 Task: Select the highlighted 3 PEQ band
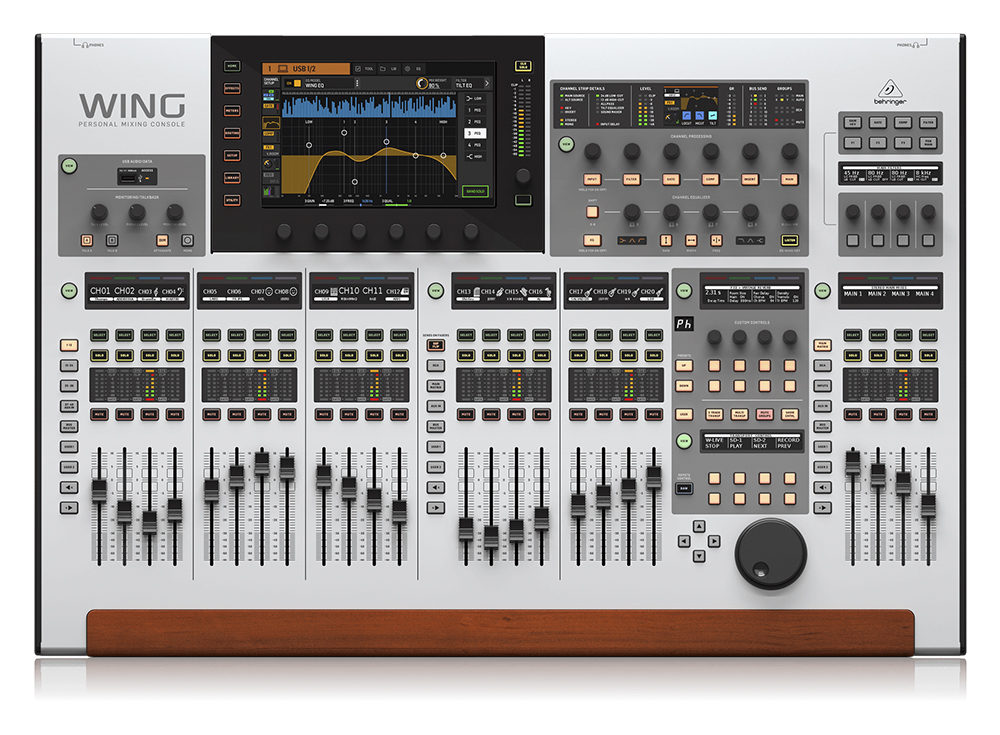coord(474,133)
